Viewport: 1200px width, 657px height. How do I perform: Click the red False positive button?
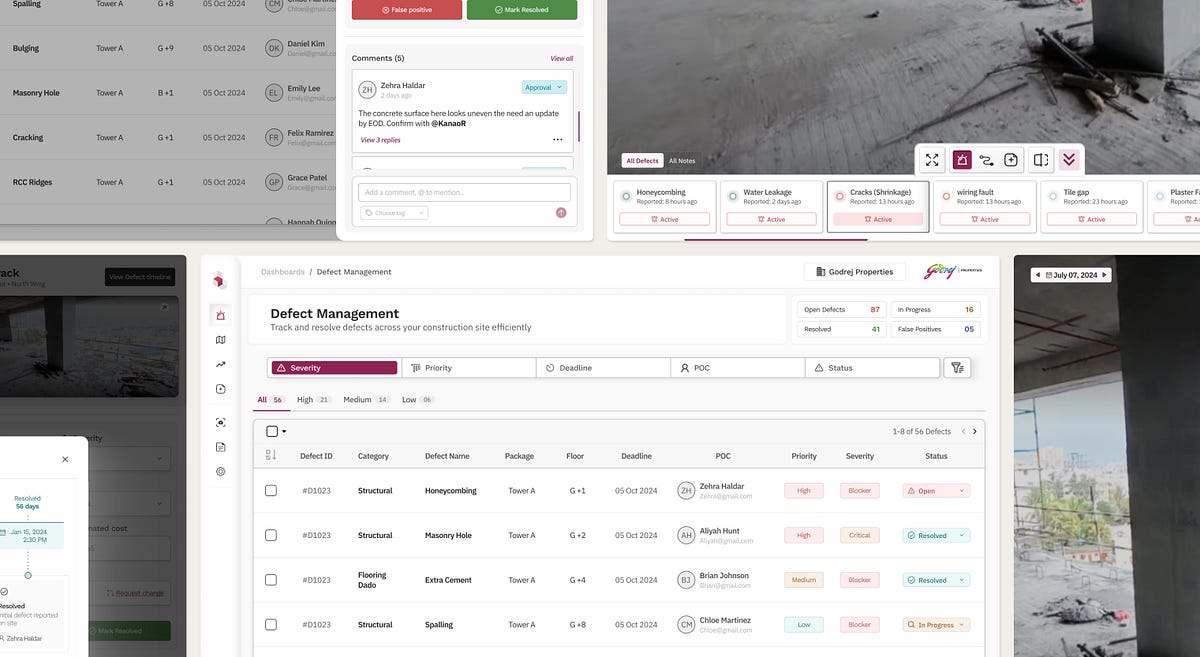407,9
